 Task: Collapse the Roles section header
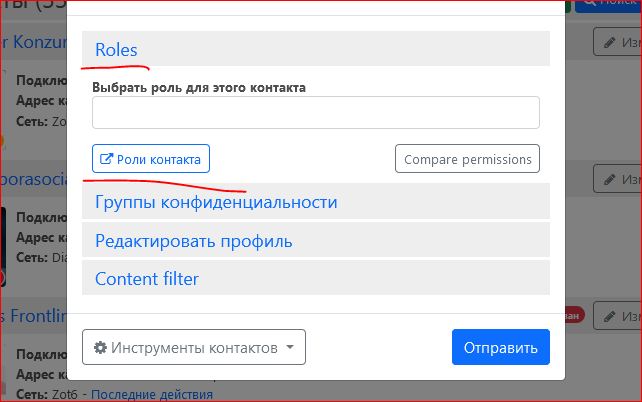click(116, 49)
